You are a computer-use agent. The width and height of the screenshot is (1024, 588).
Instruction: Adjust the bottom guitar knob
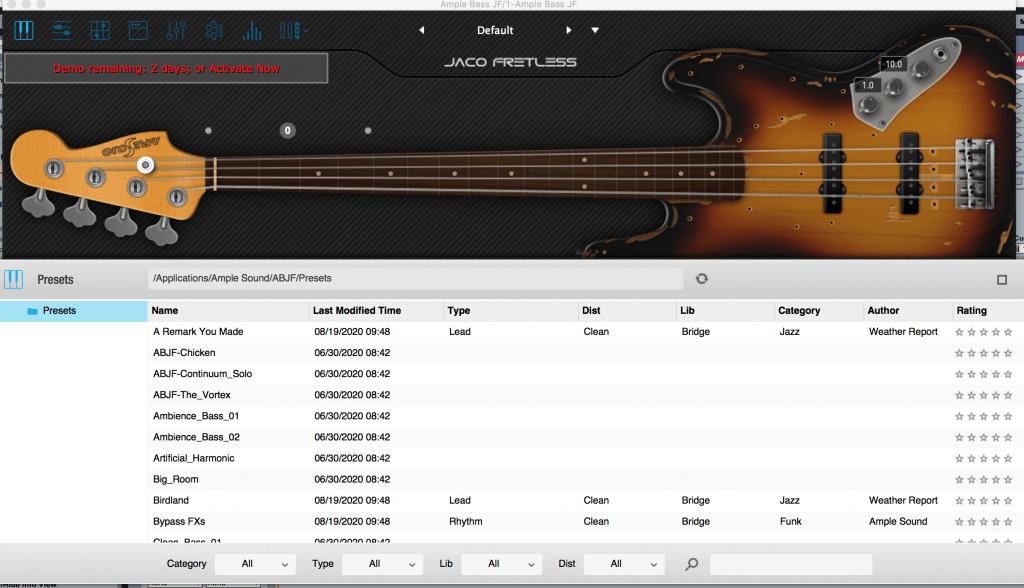coord(869,105)
